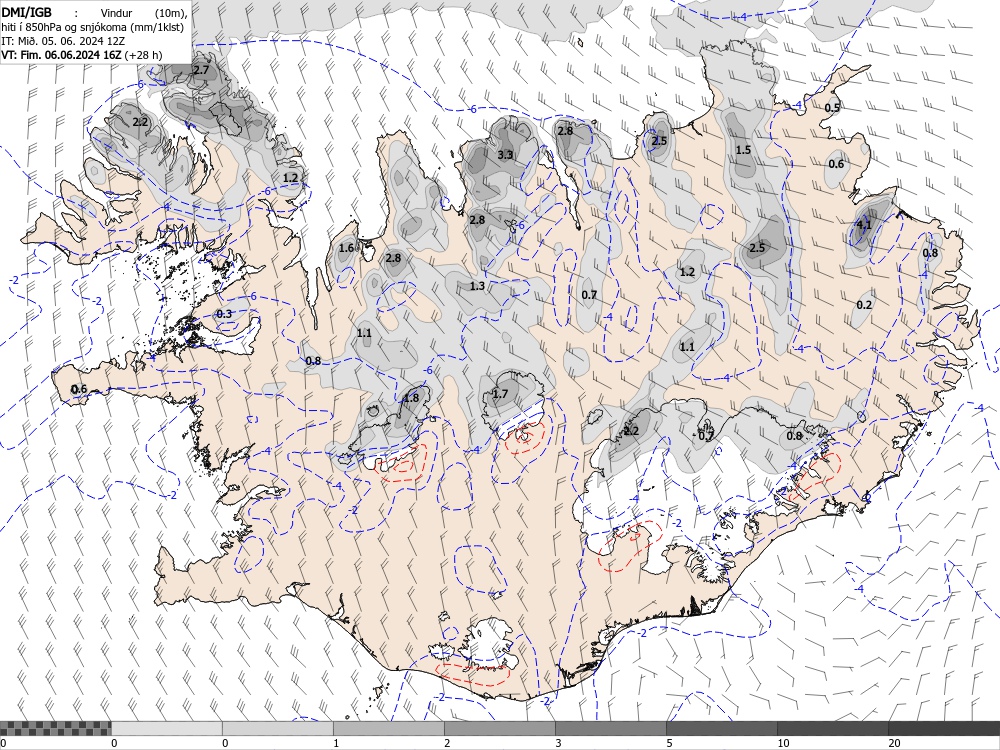Click the 0.3 snowfall value
This screenshot has width=1000, height=750.
tap(224, 314)
